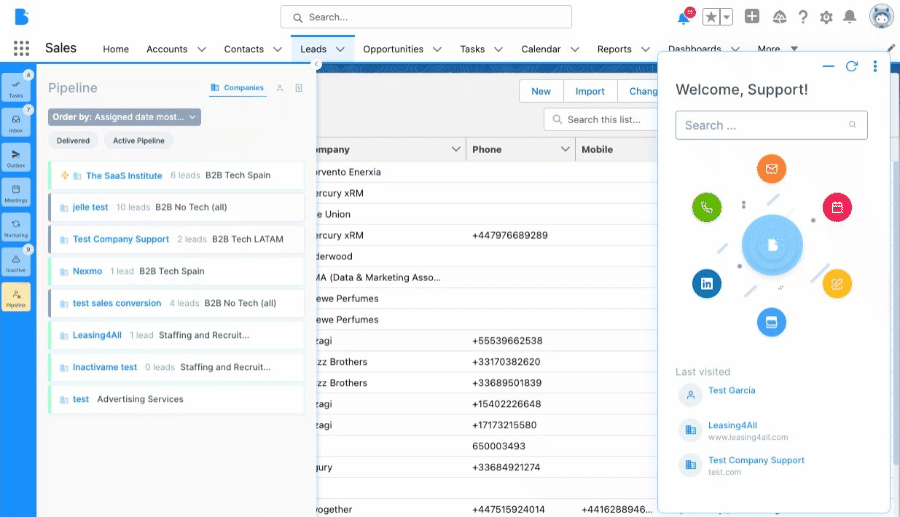Screen dimensions: 900x517
Task: Open the Inbox sidebar button
Action: coord(15,123)
